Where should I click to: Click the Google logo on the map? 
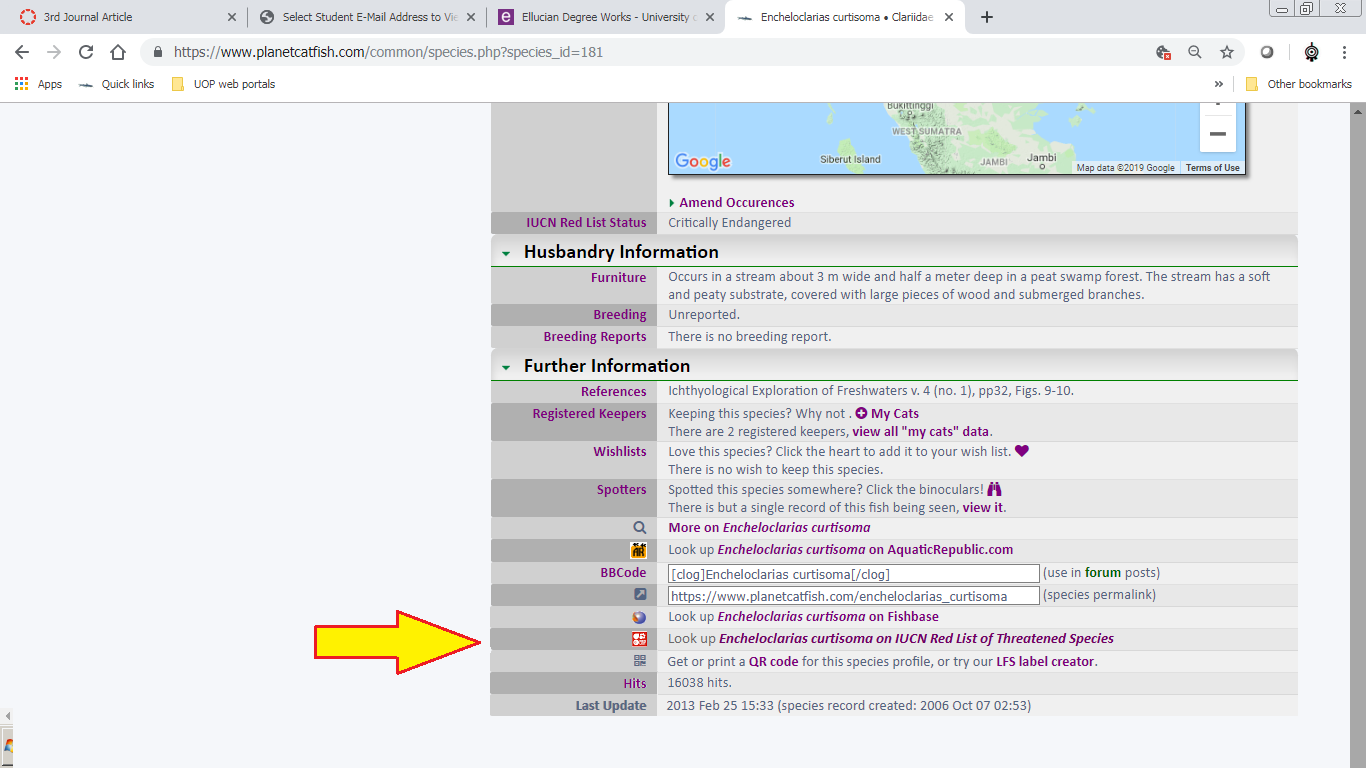point(703,161)
